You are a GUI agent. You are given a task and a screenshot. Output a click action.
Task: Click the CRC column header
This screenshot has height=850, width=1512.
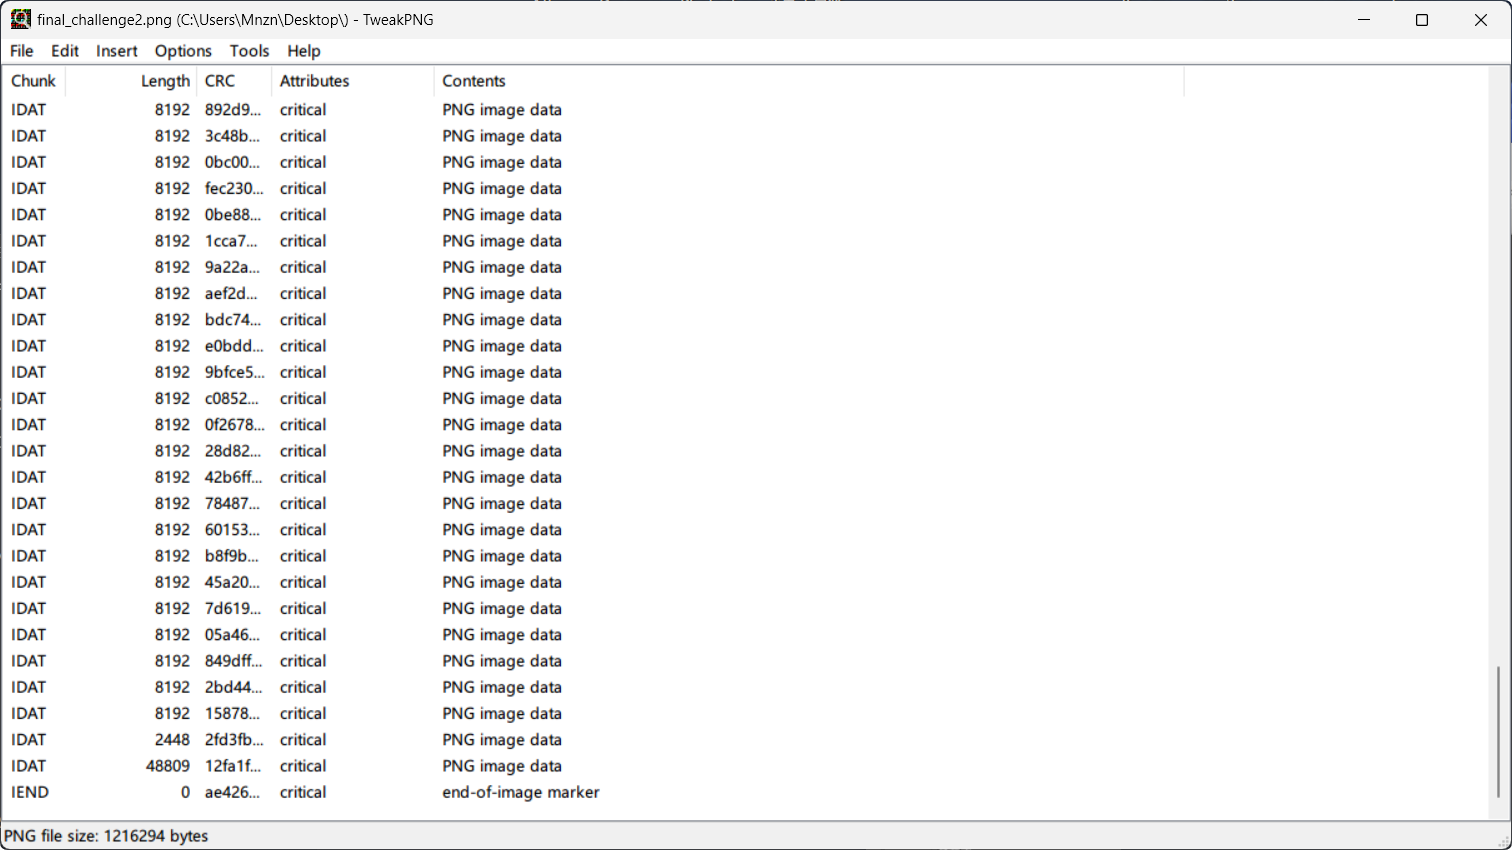click(x=220, y=81)
